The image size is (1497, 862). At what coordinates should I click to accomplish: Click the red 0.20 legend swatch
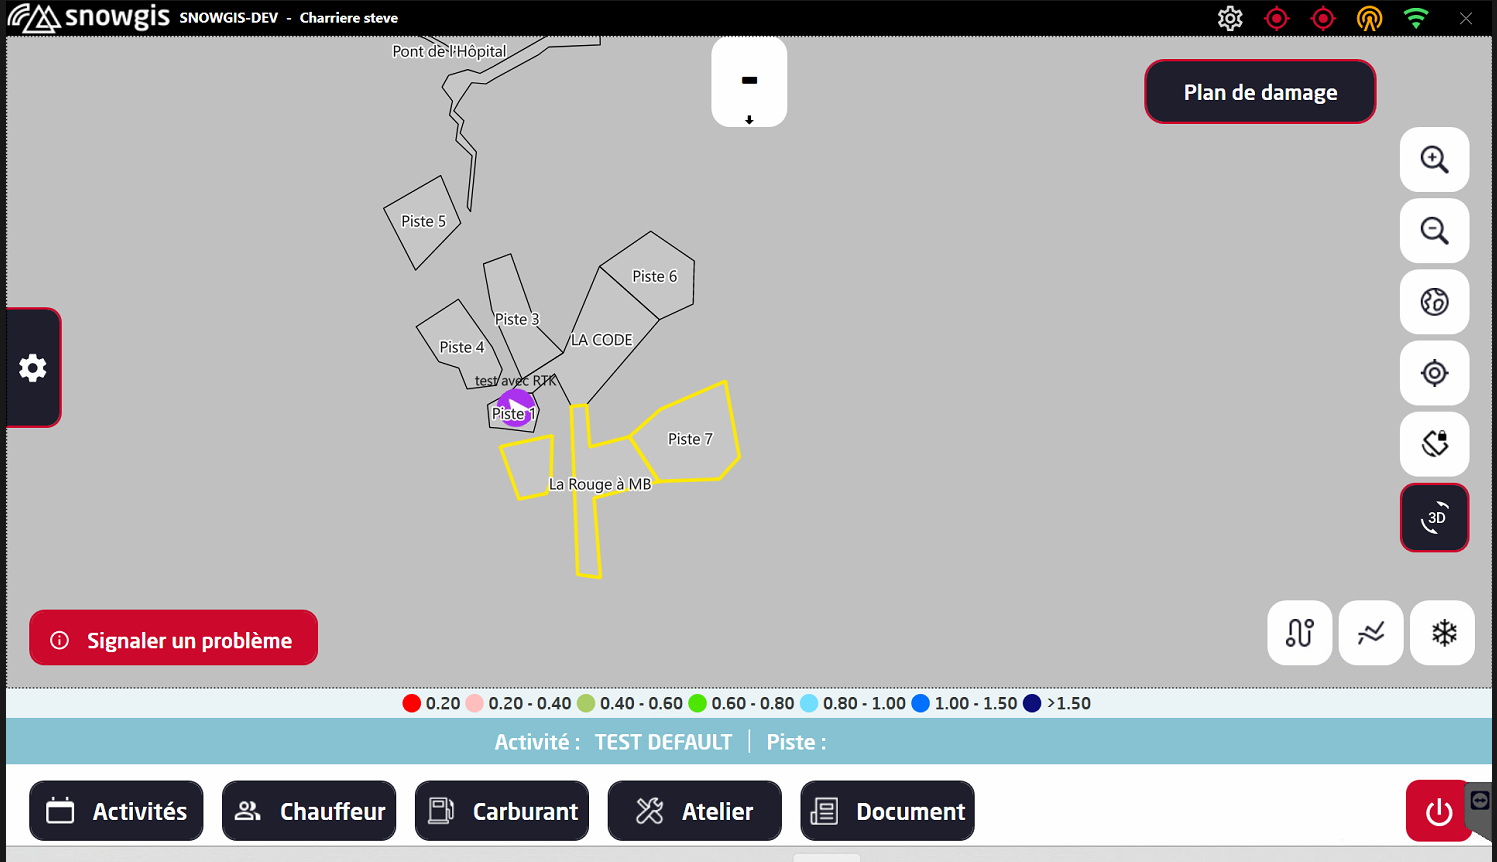(x=411, y=703)
